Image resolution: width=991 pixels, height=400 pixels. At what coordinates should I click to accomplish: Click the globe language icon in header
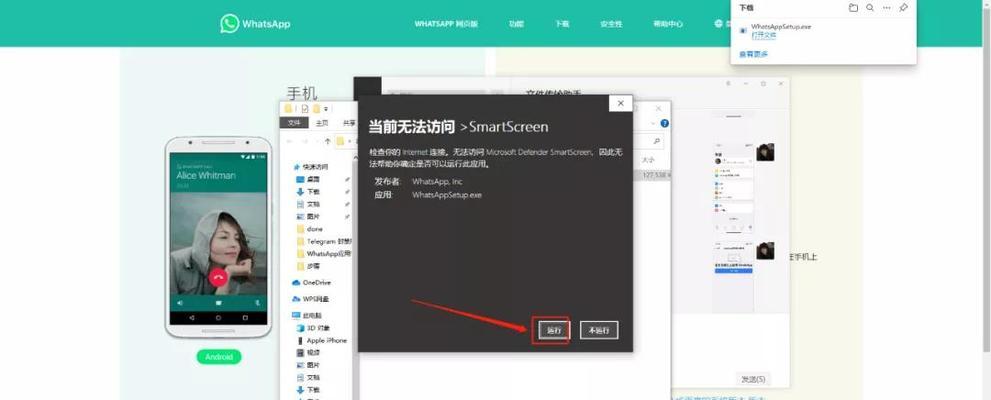point(719,24)
